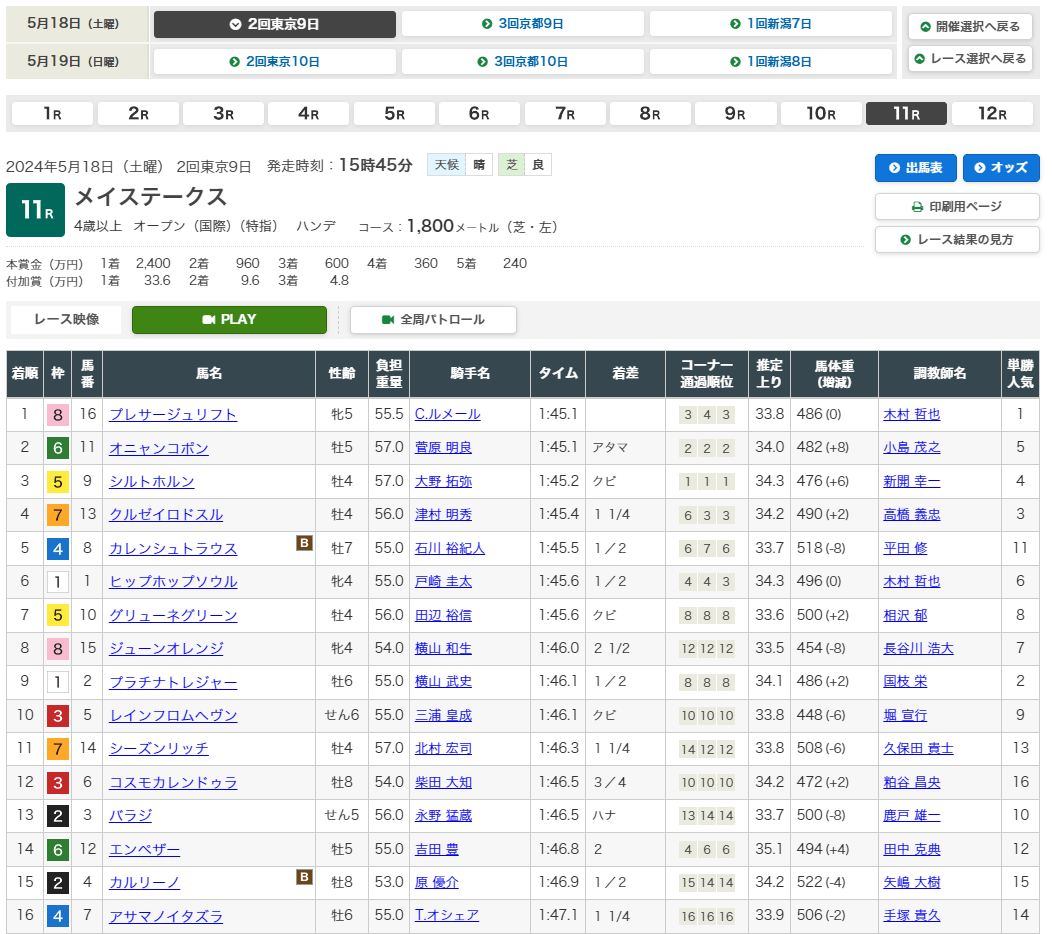Select the 1R race tab
Viewport: 1052px width, 934px height.
[x=52, y=114]
